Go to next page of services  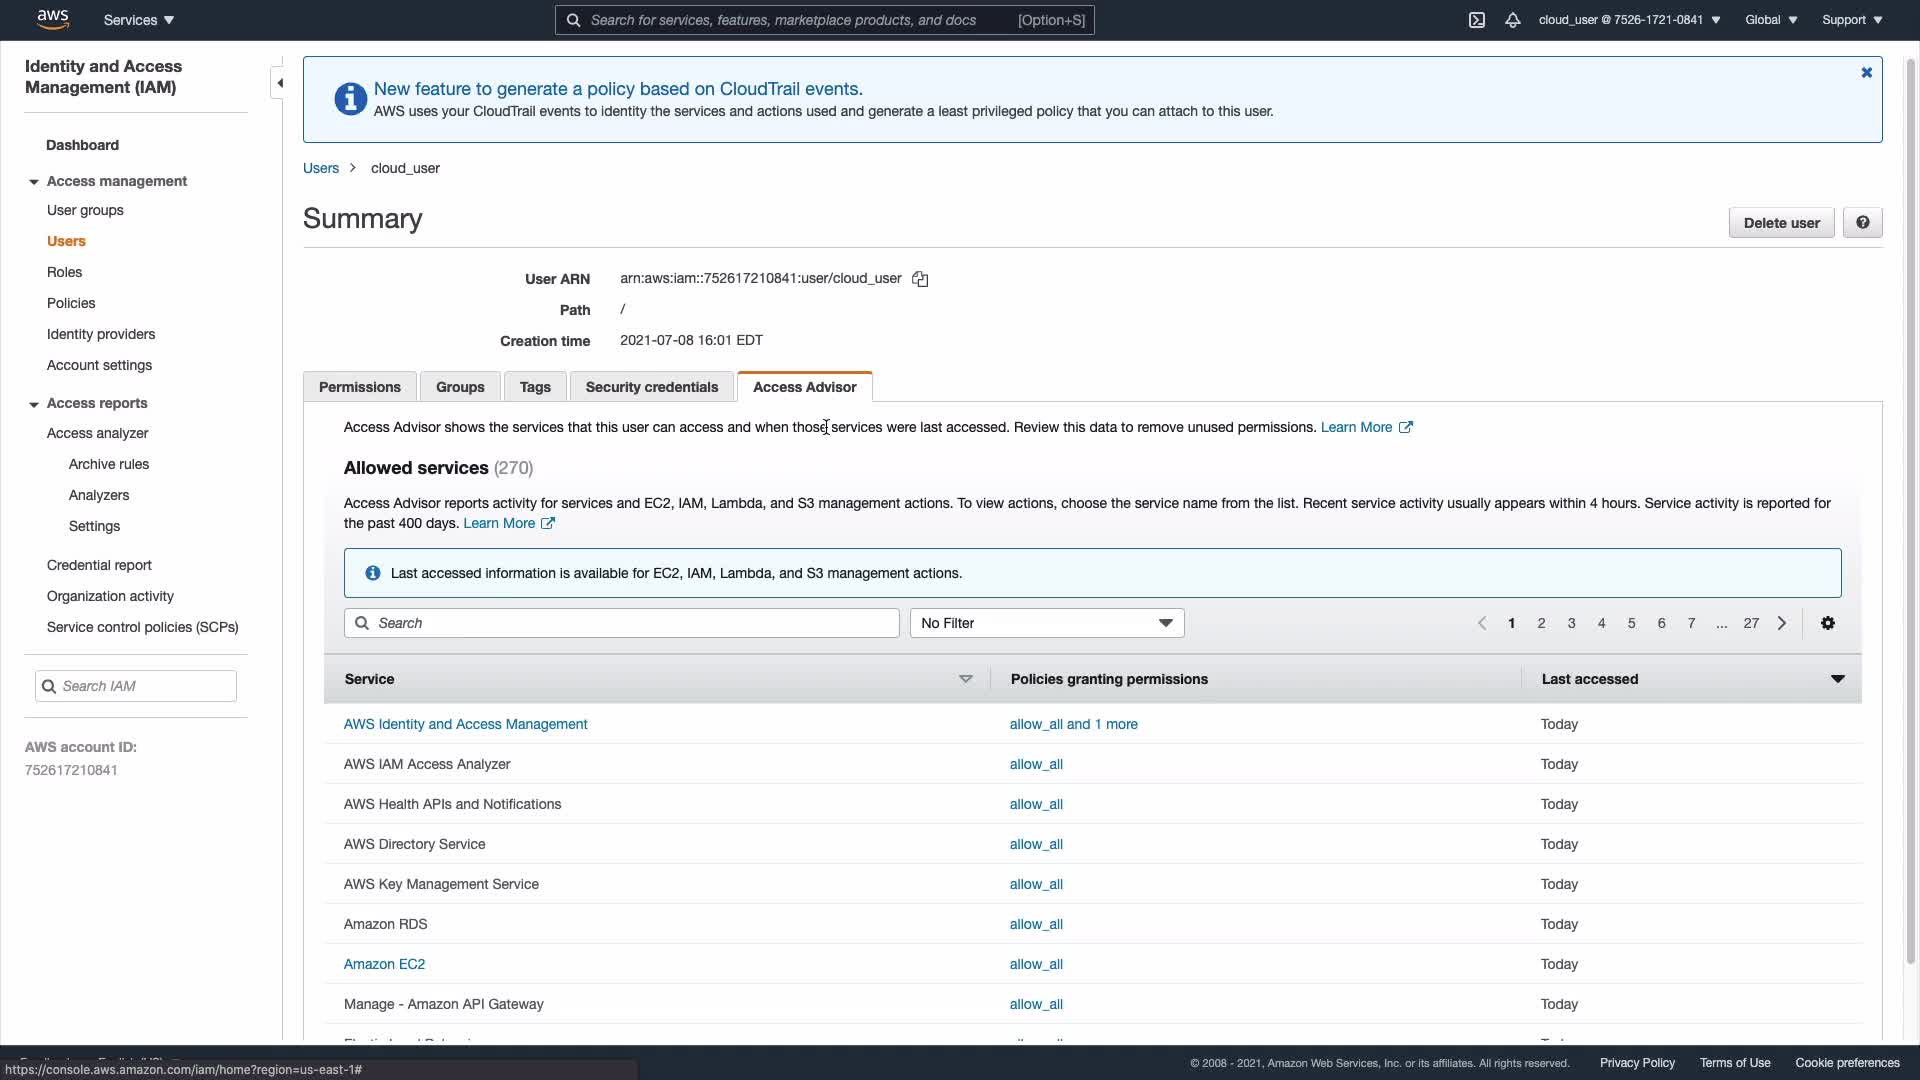[1782, 623]
